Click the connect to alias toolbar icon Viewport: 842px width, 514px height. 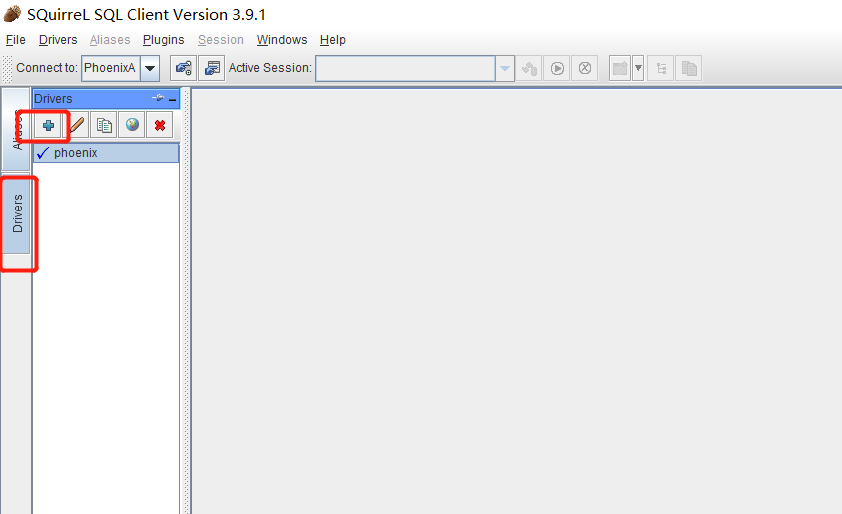tap(184, 68)
